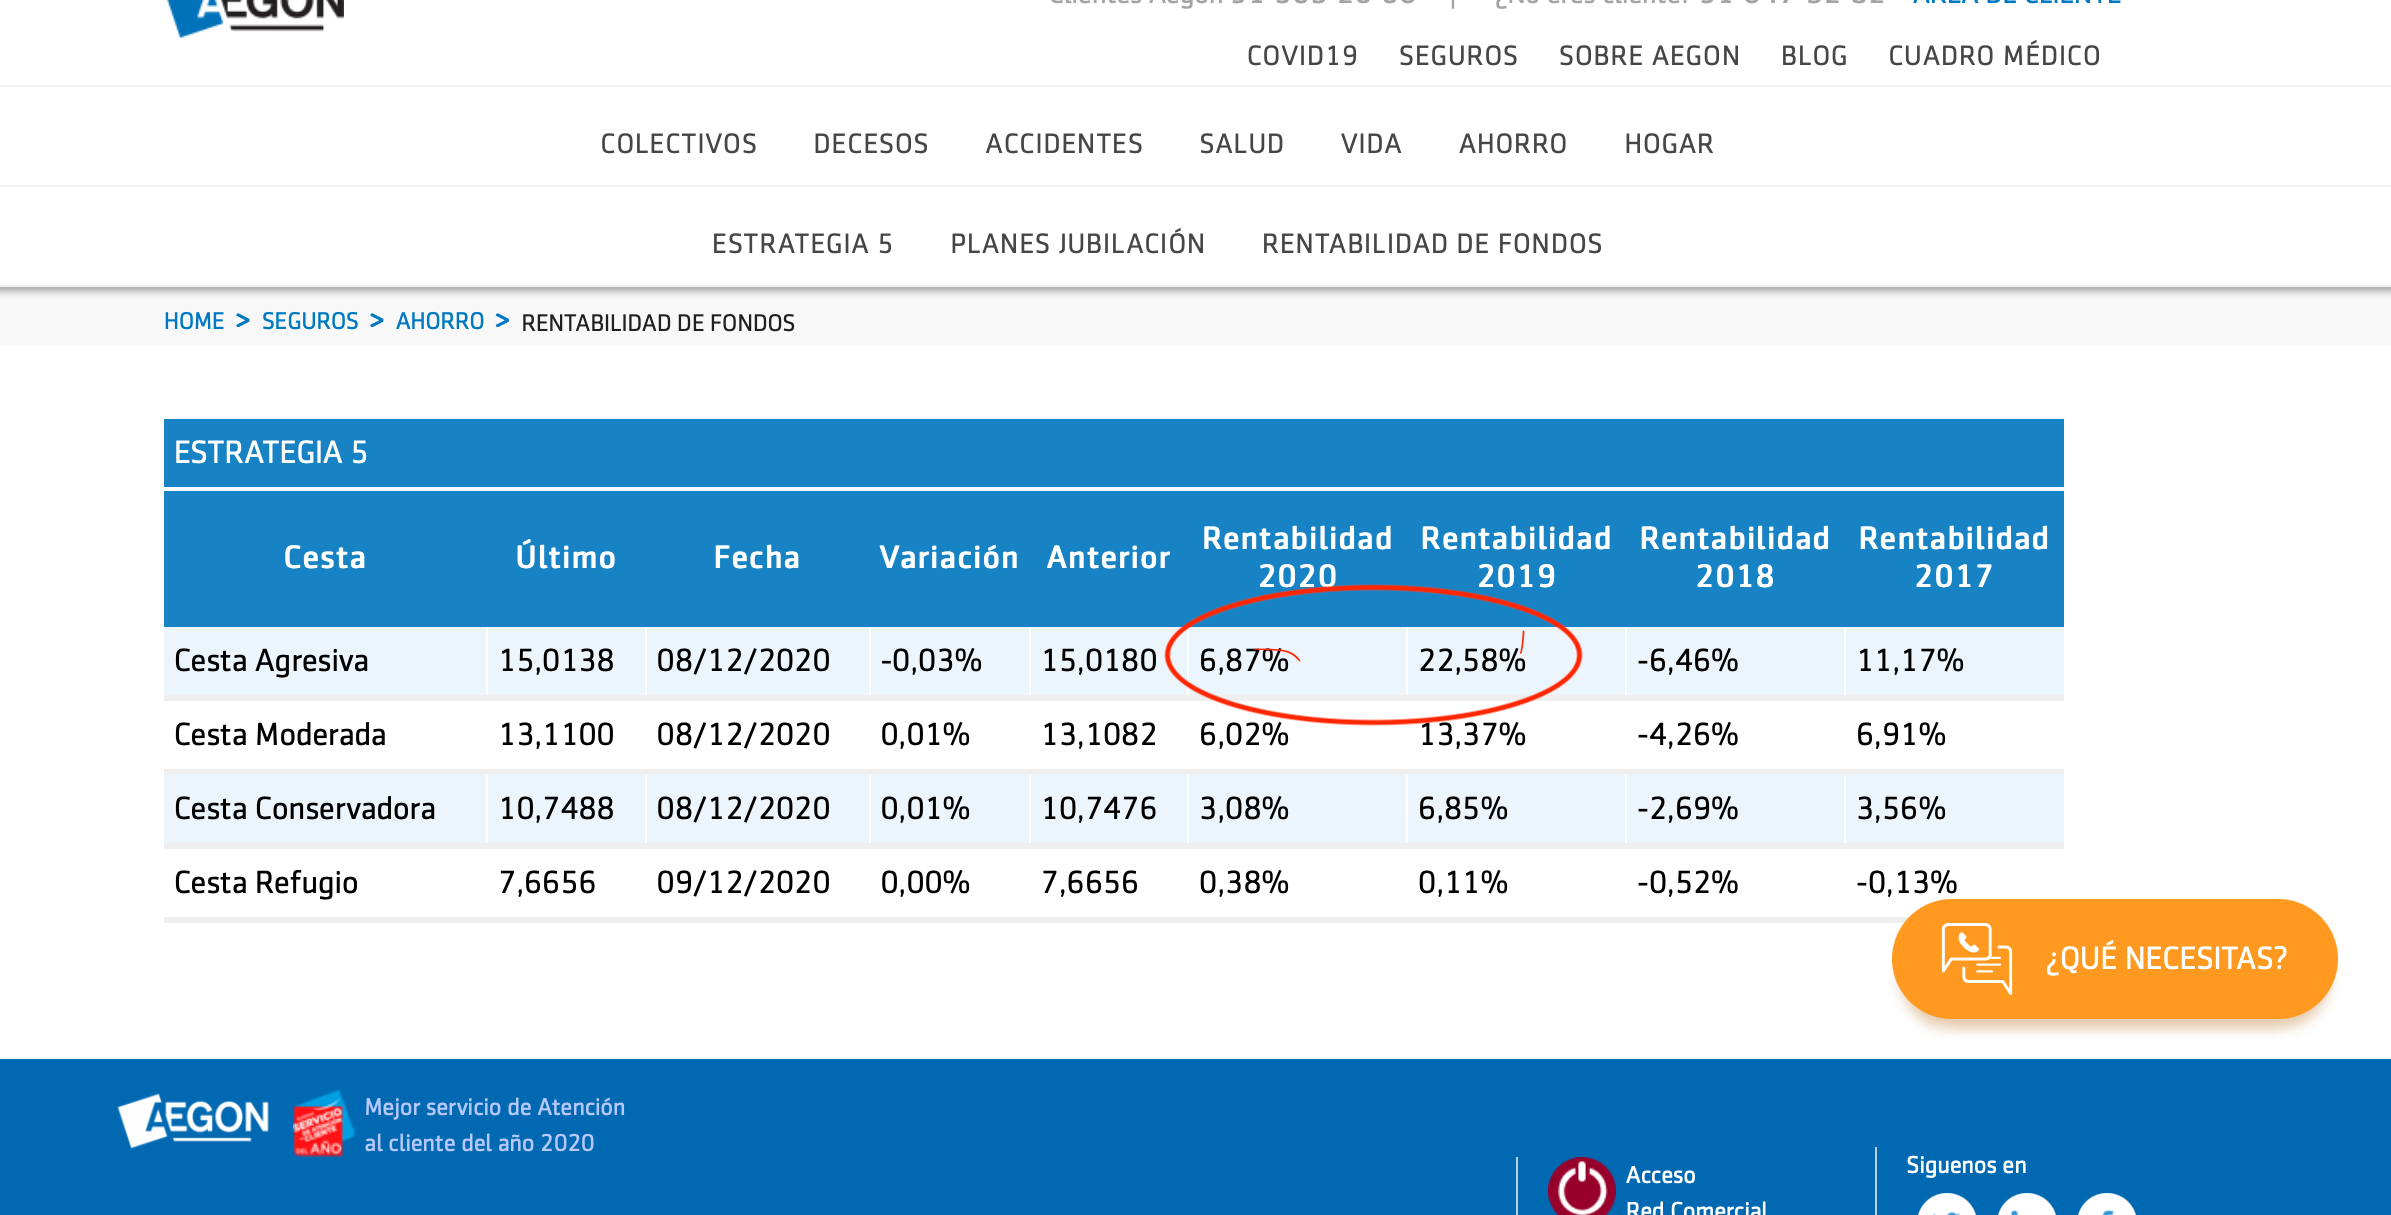
Task: Click the AEGON logo in the footer
Action: (x=194, y=1120)
